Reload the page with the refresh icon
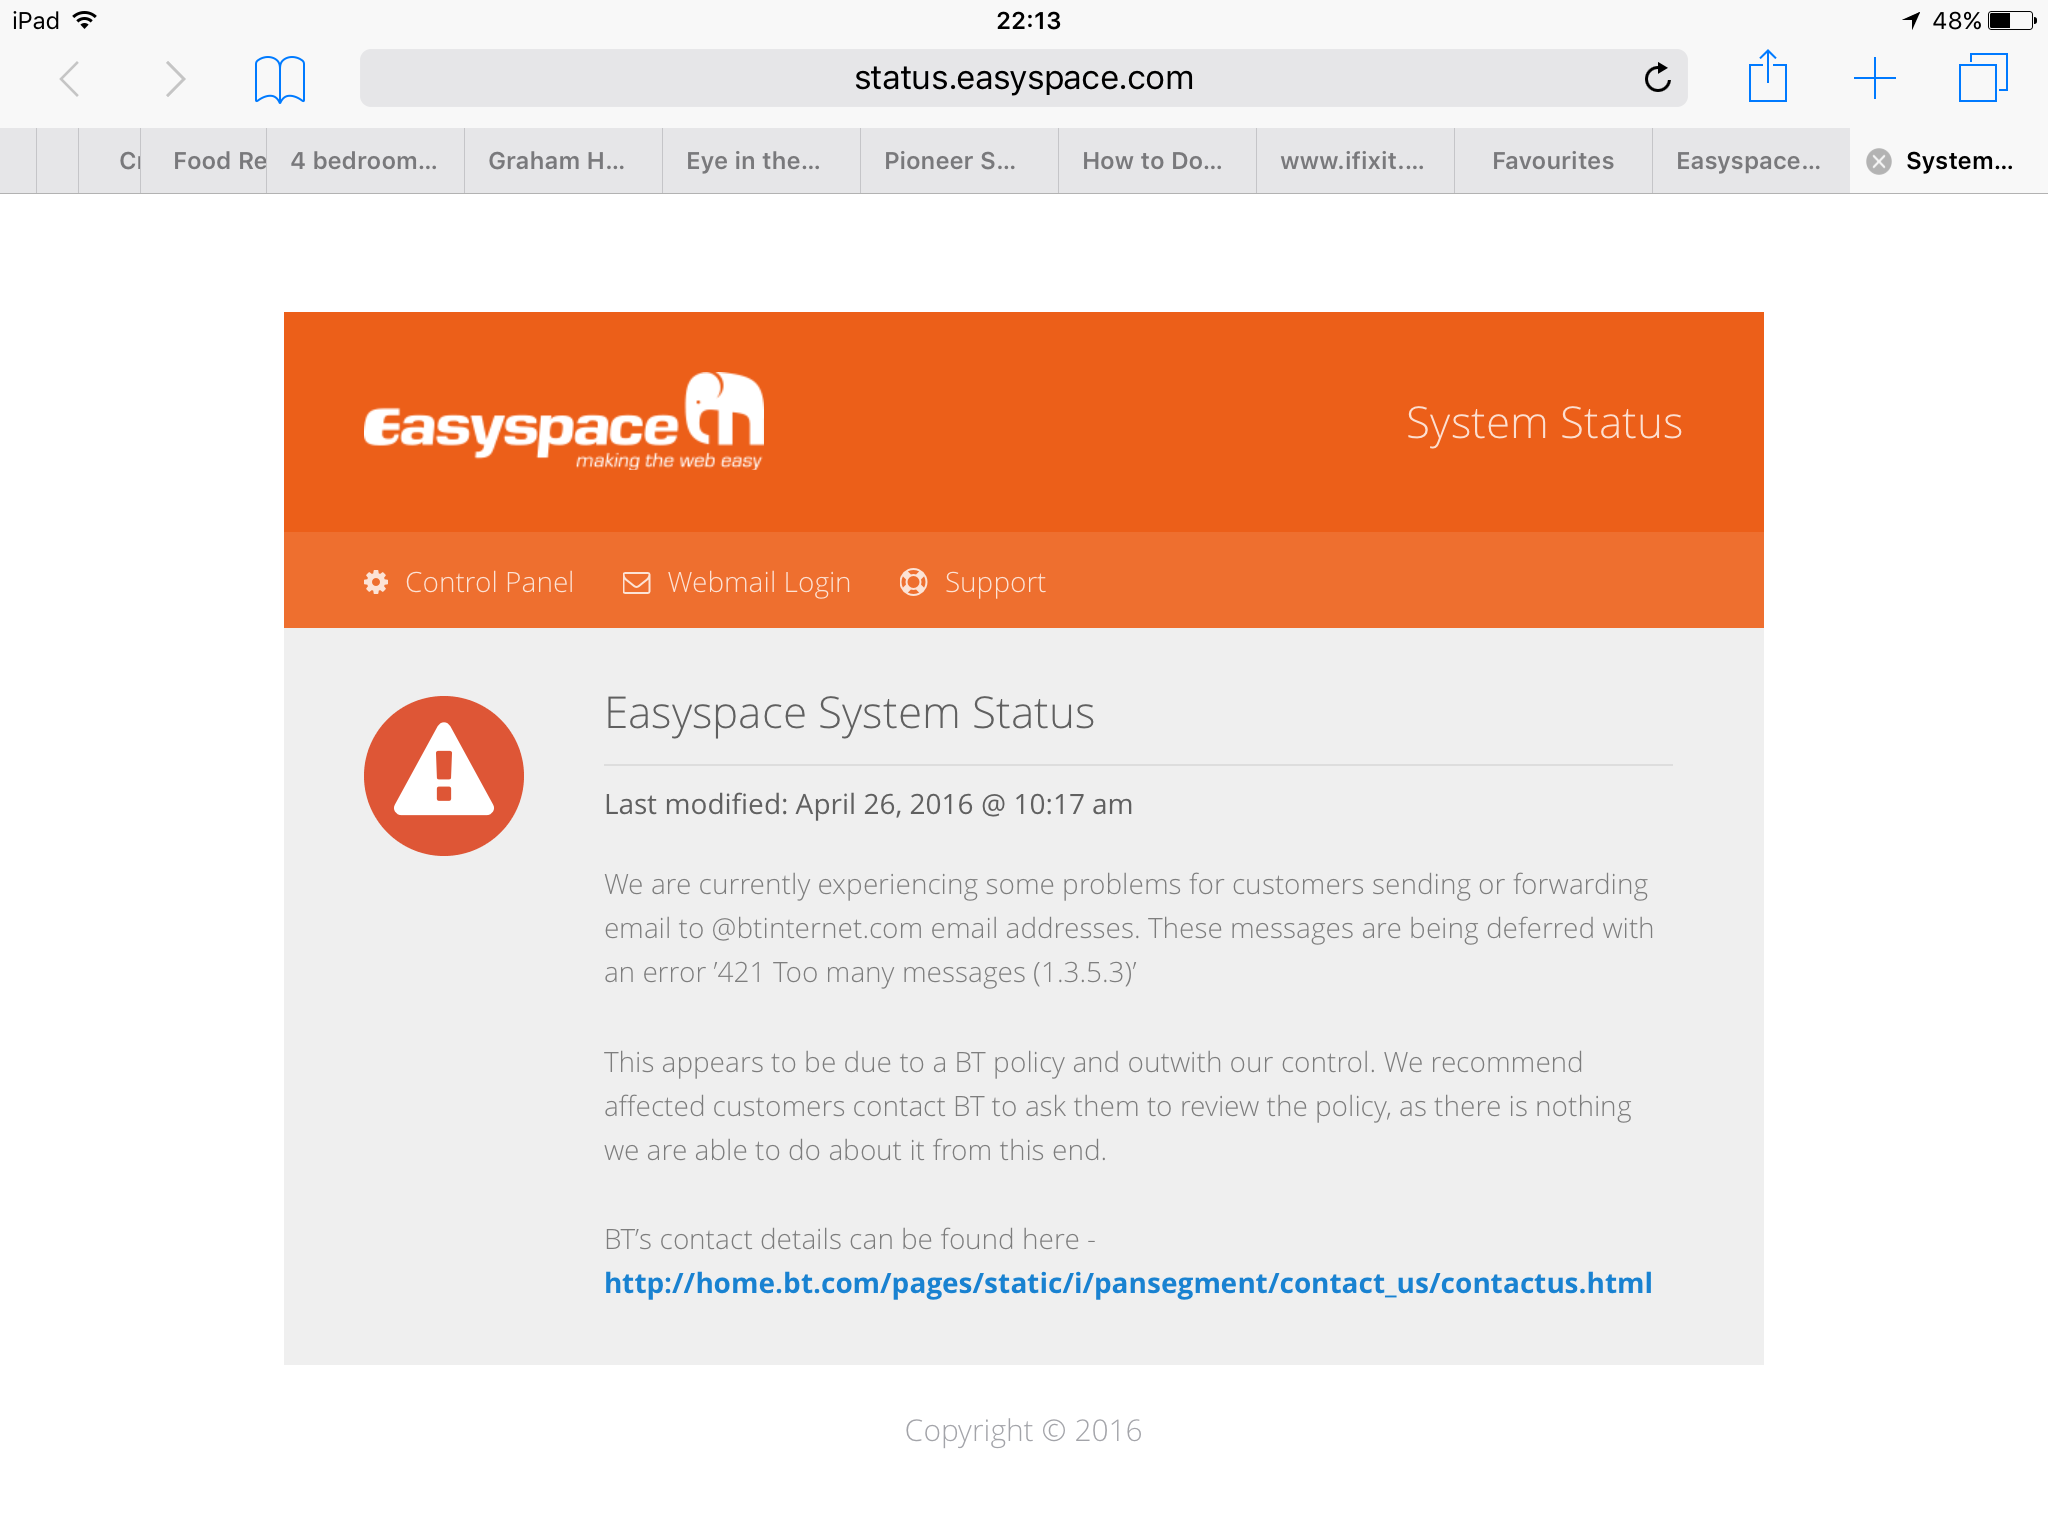 [1657, 78]
